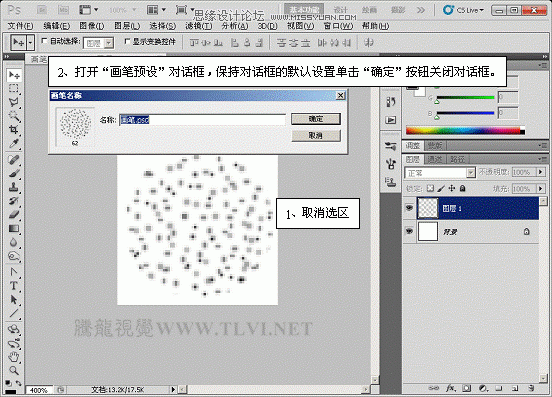The width and height of the screenshot is (552, 397).
Task: Select Essentials workspace button
Action: pyautogui.click(x=305, y=10)
